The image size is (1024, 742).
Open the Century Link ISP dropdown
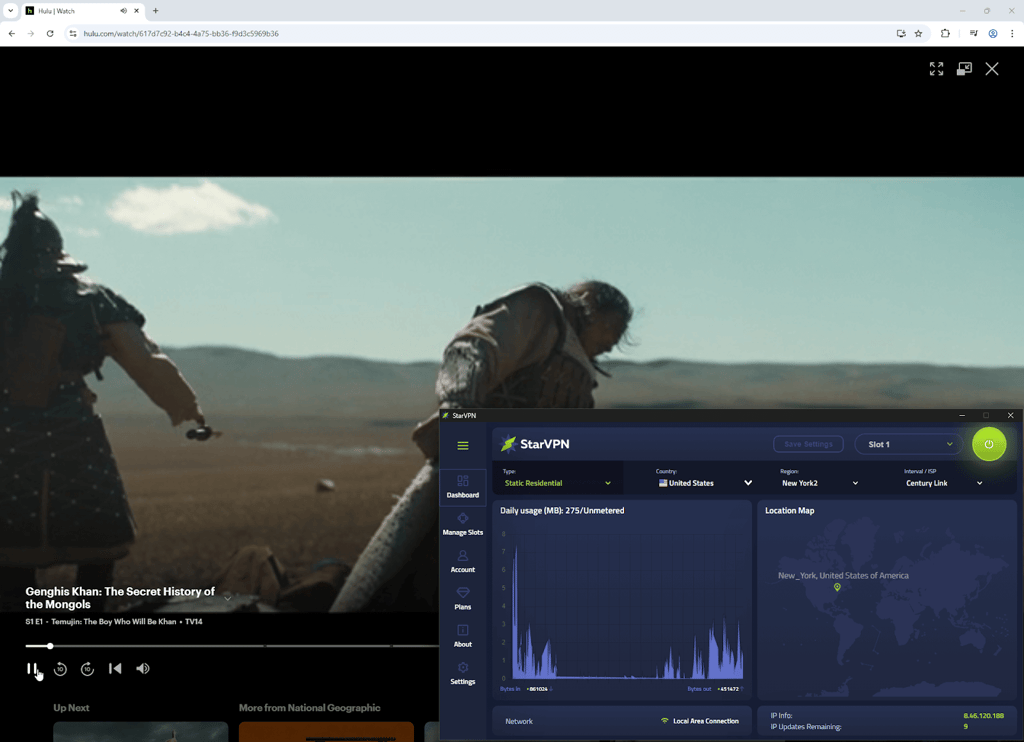coord(944,483)
